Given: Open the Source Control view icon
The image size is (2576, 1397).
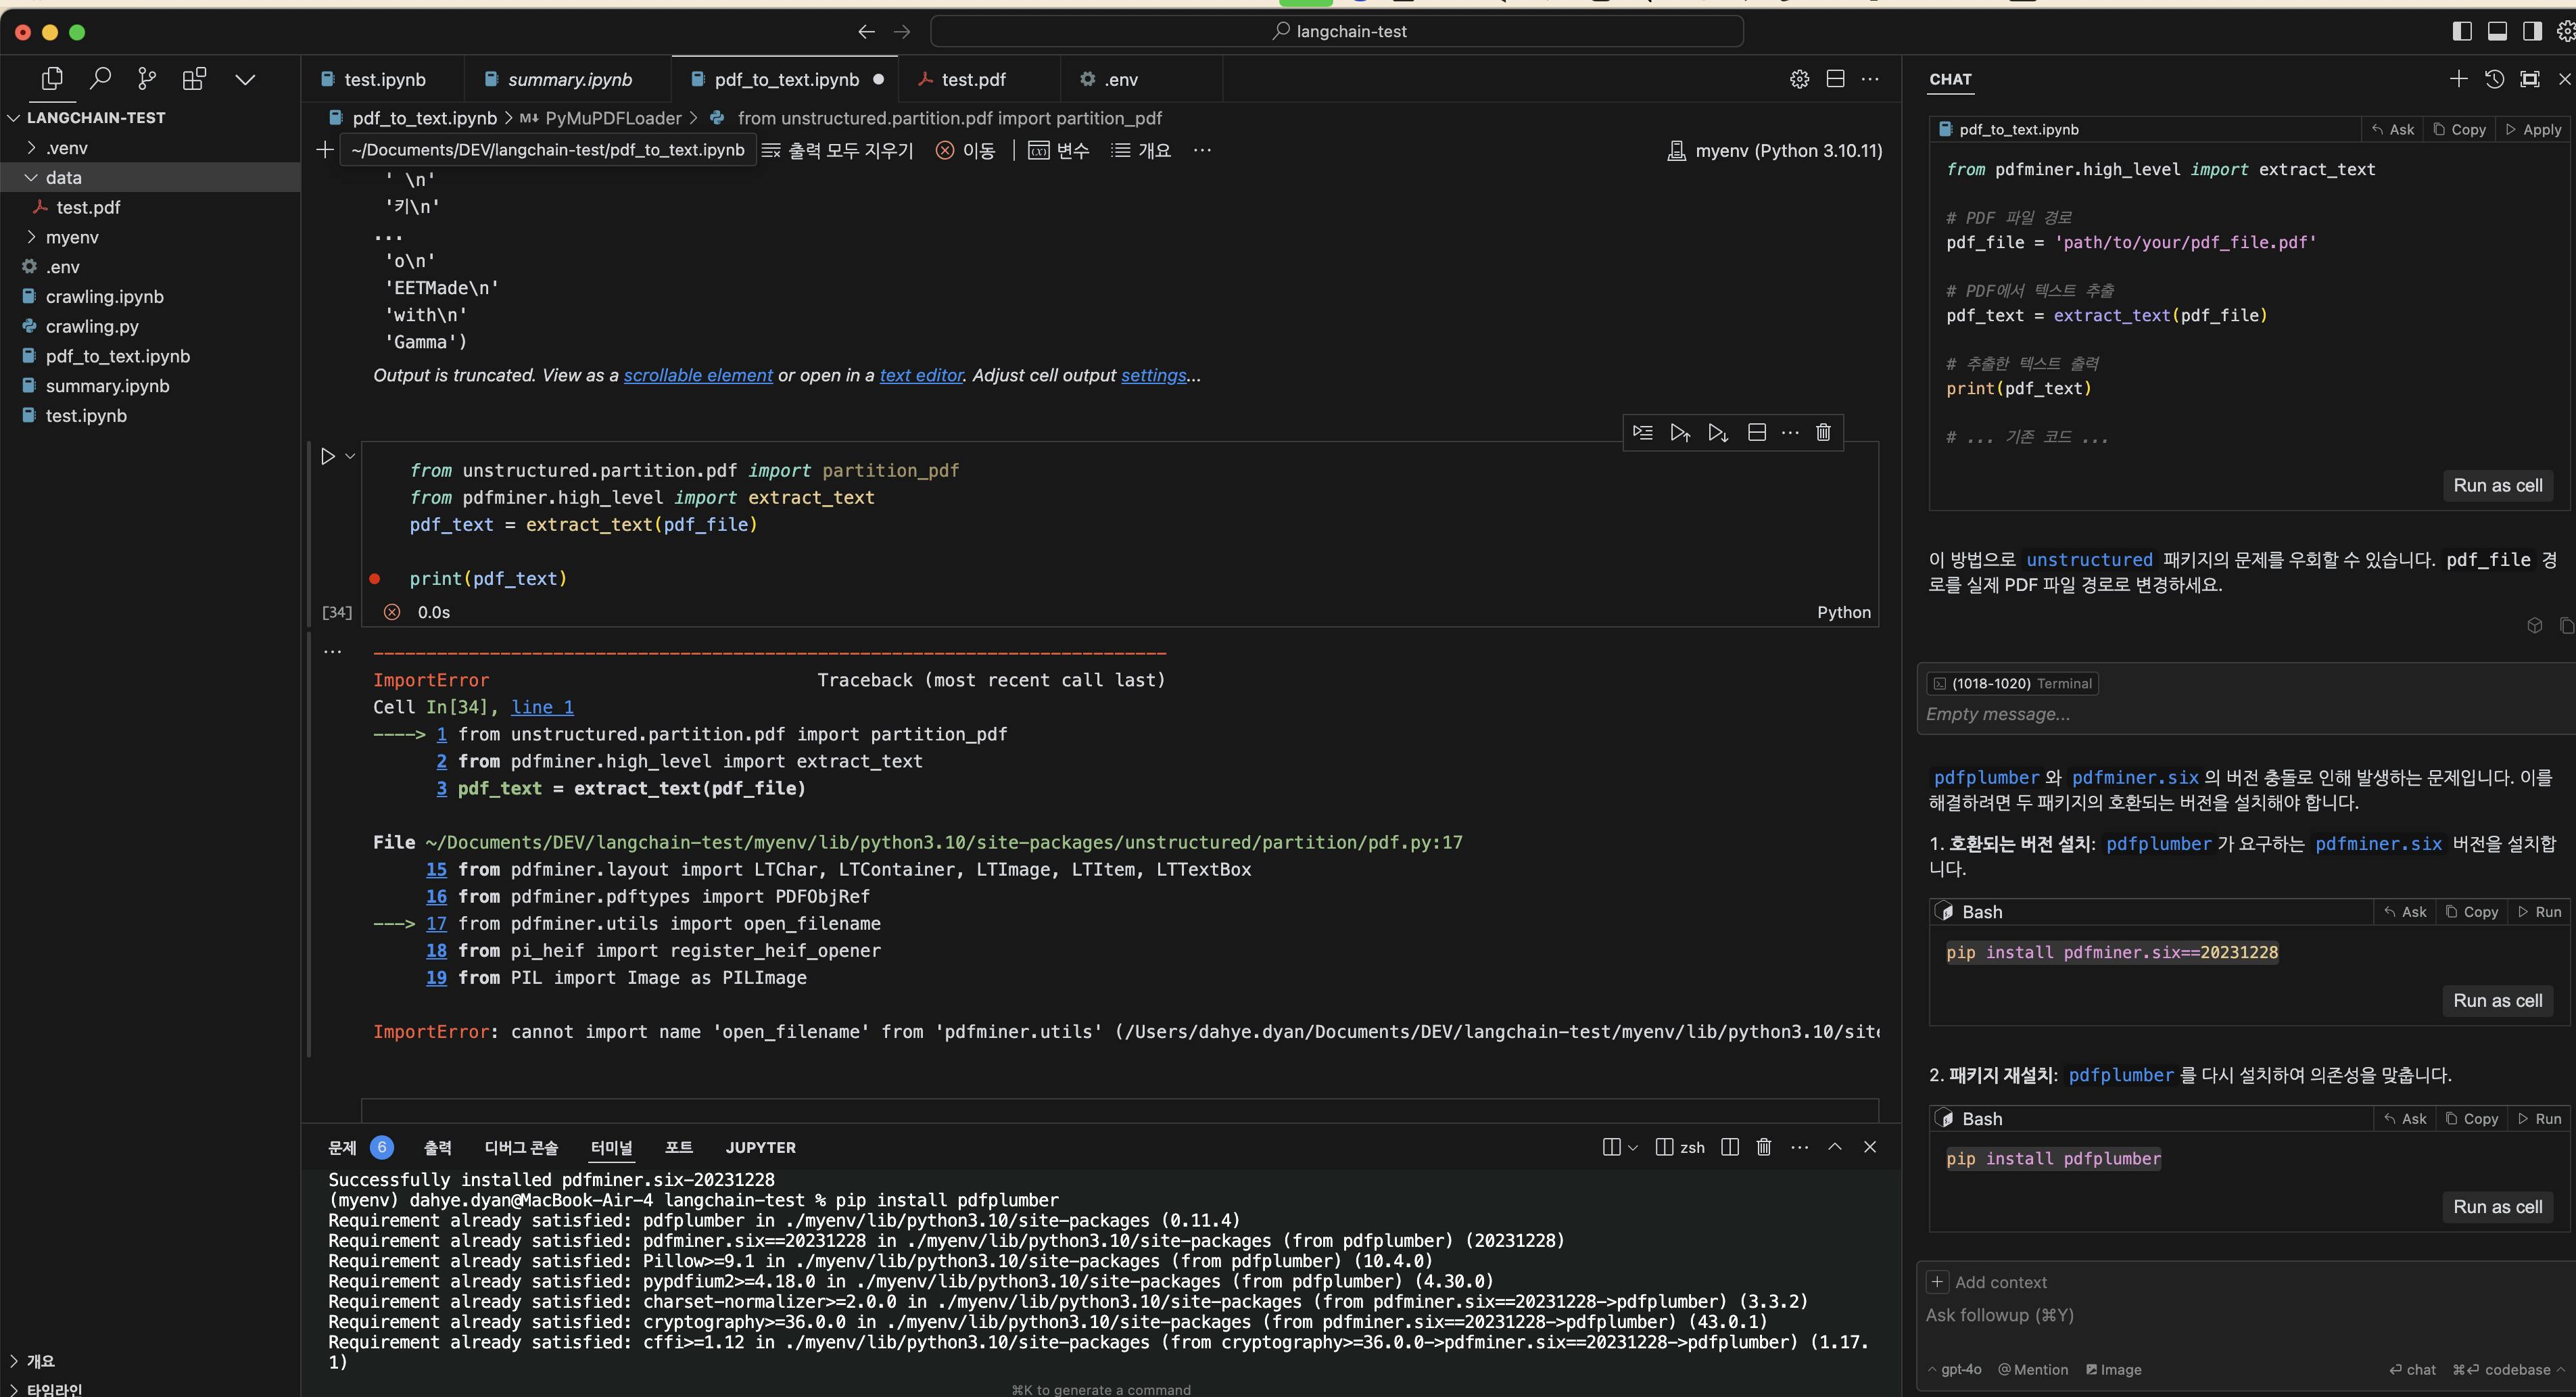Looking at the screenshot, I should [147, 78].
